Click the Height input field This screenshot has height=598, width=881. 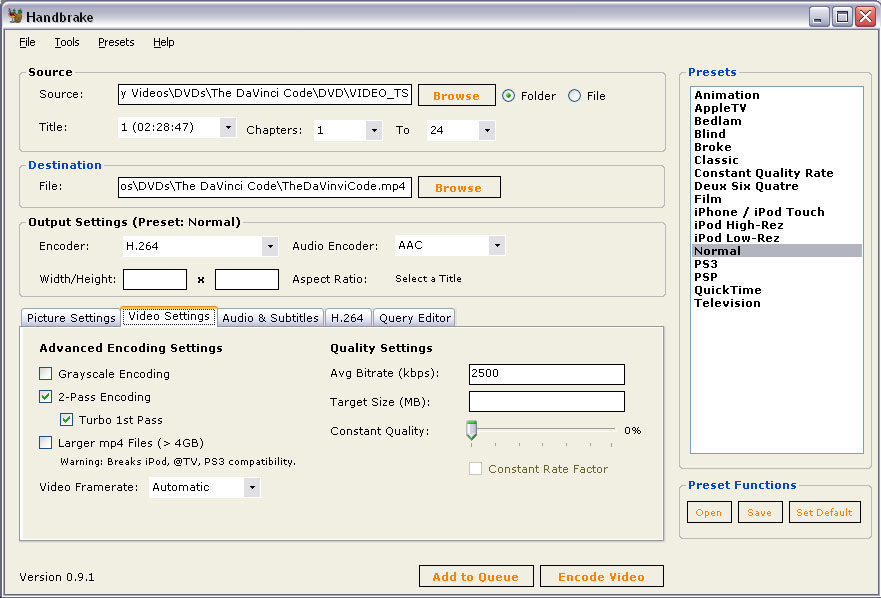tap(247, 279)
